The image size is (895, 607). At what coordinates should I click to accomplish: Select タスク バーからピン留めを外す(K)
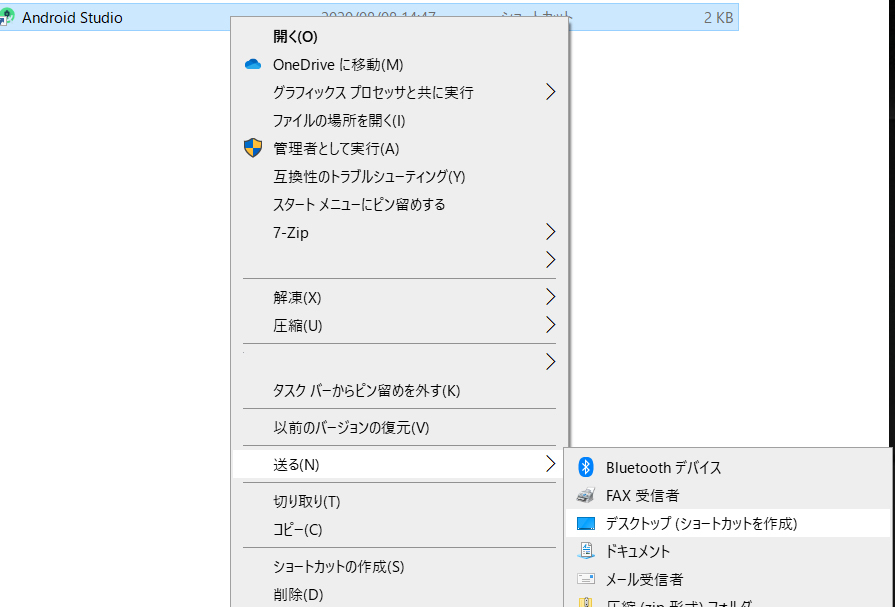coord(366,390)
